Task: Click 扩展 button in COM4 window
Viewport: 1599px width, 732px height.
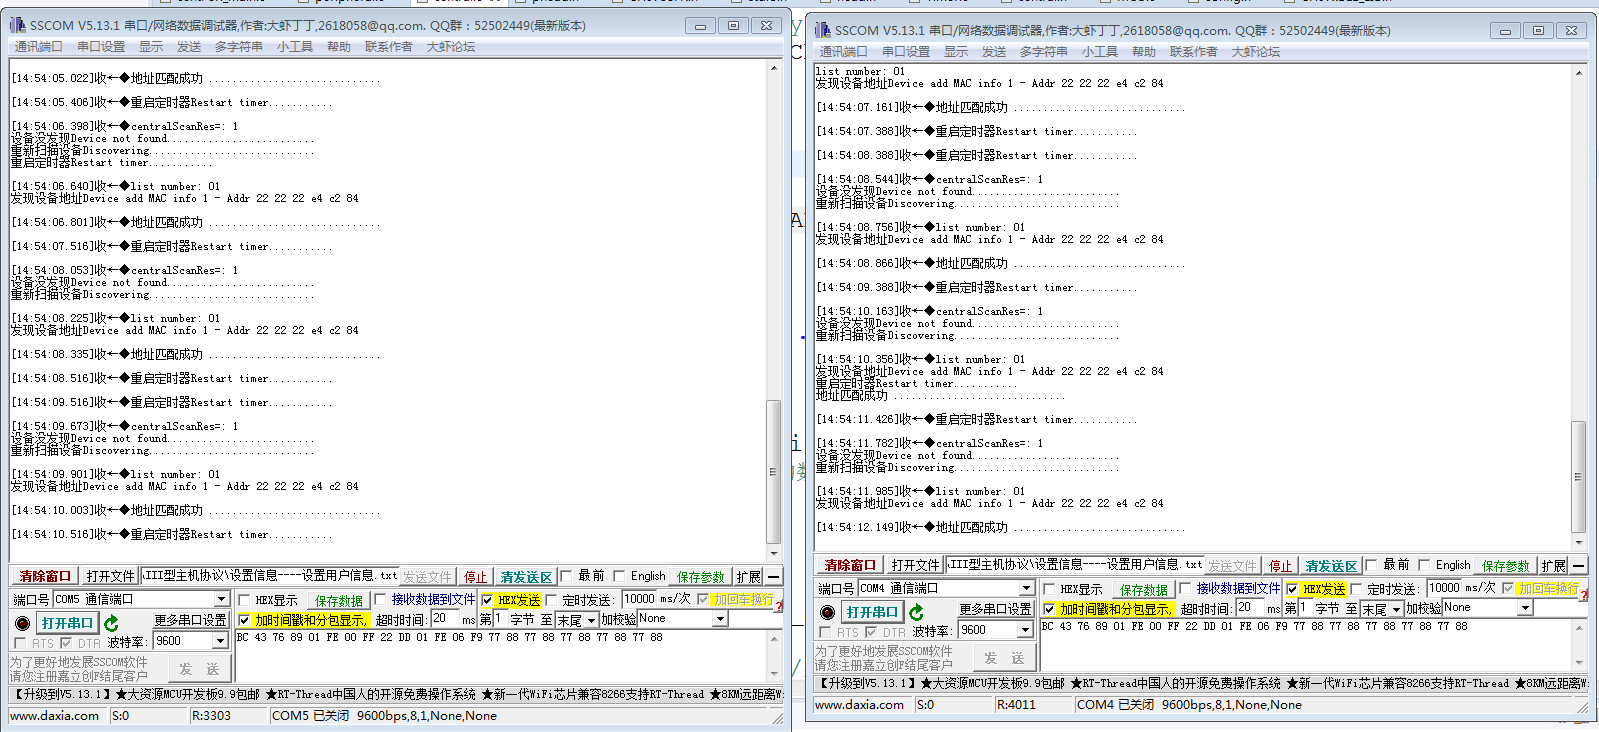Action: 1553,565
